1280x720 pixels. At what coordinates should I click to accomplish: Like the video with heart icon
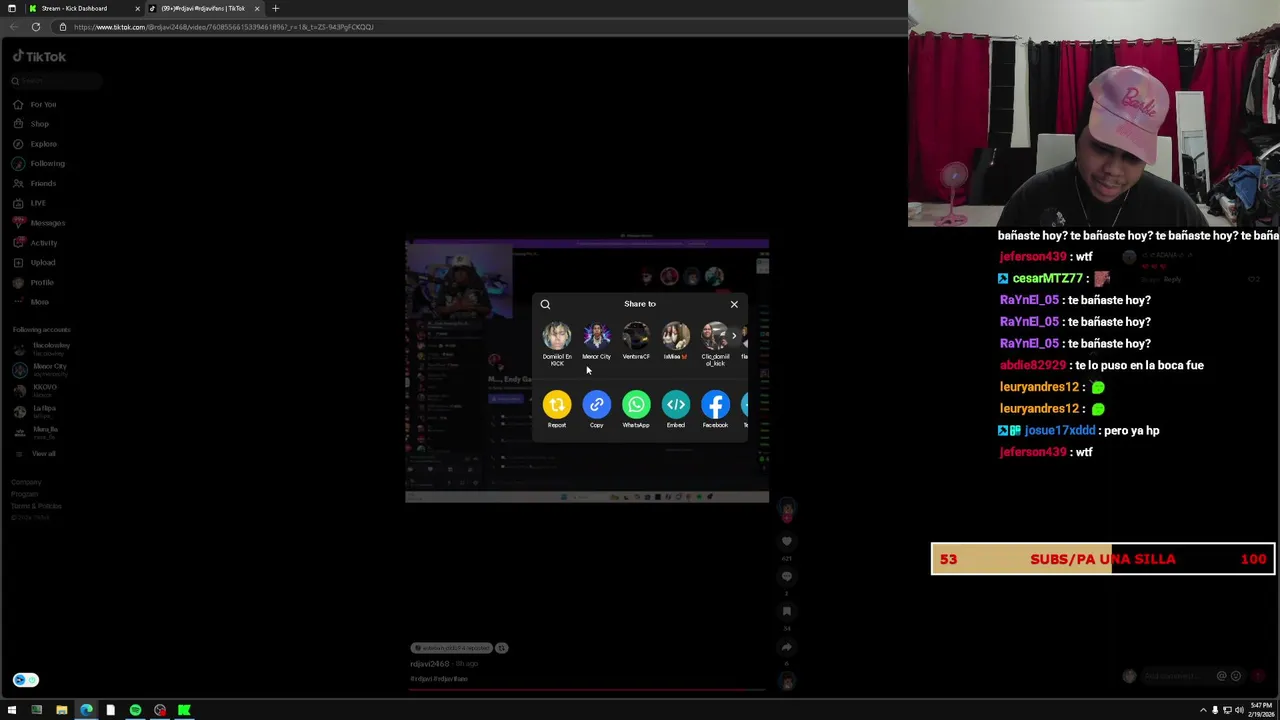click(787, 541)
